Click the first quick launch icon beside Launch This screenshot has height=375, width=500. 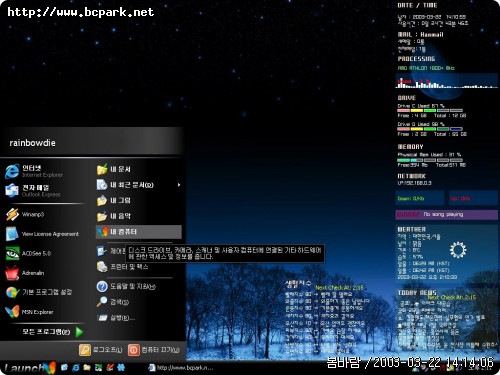coord(64,368)
